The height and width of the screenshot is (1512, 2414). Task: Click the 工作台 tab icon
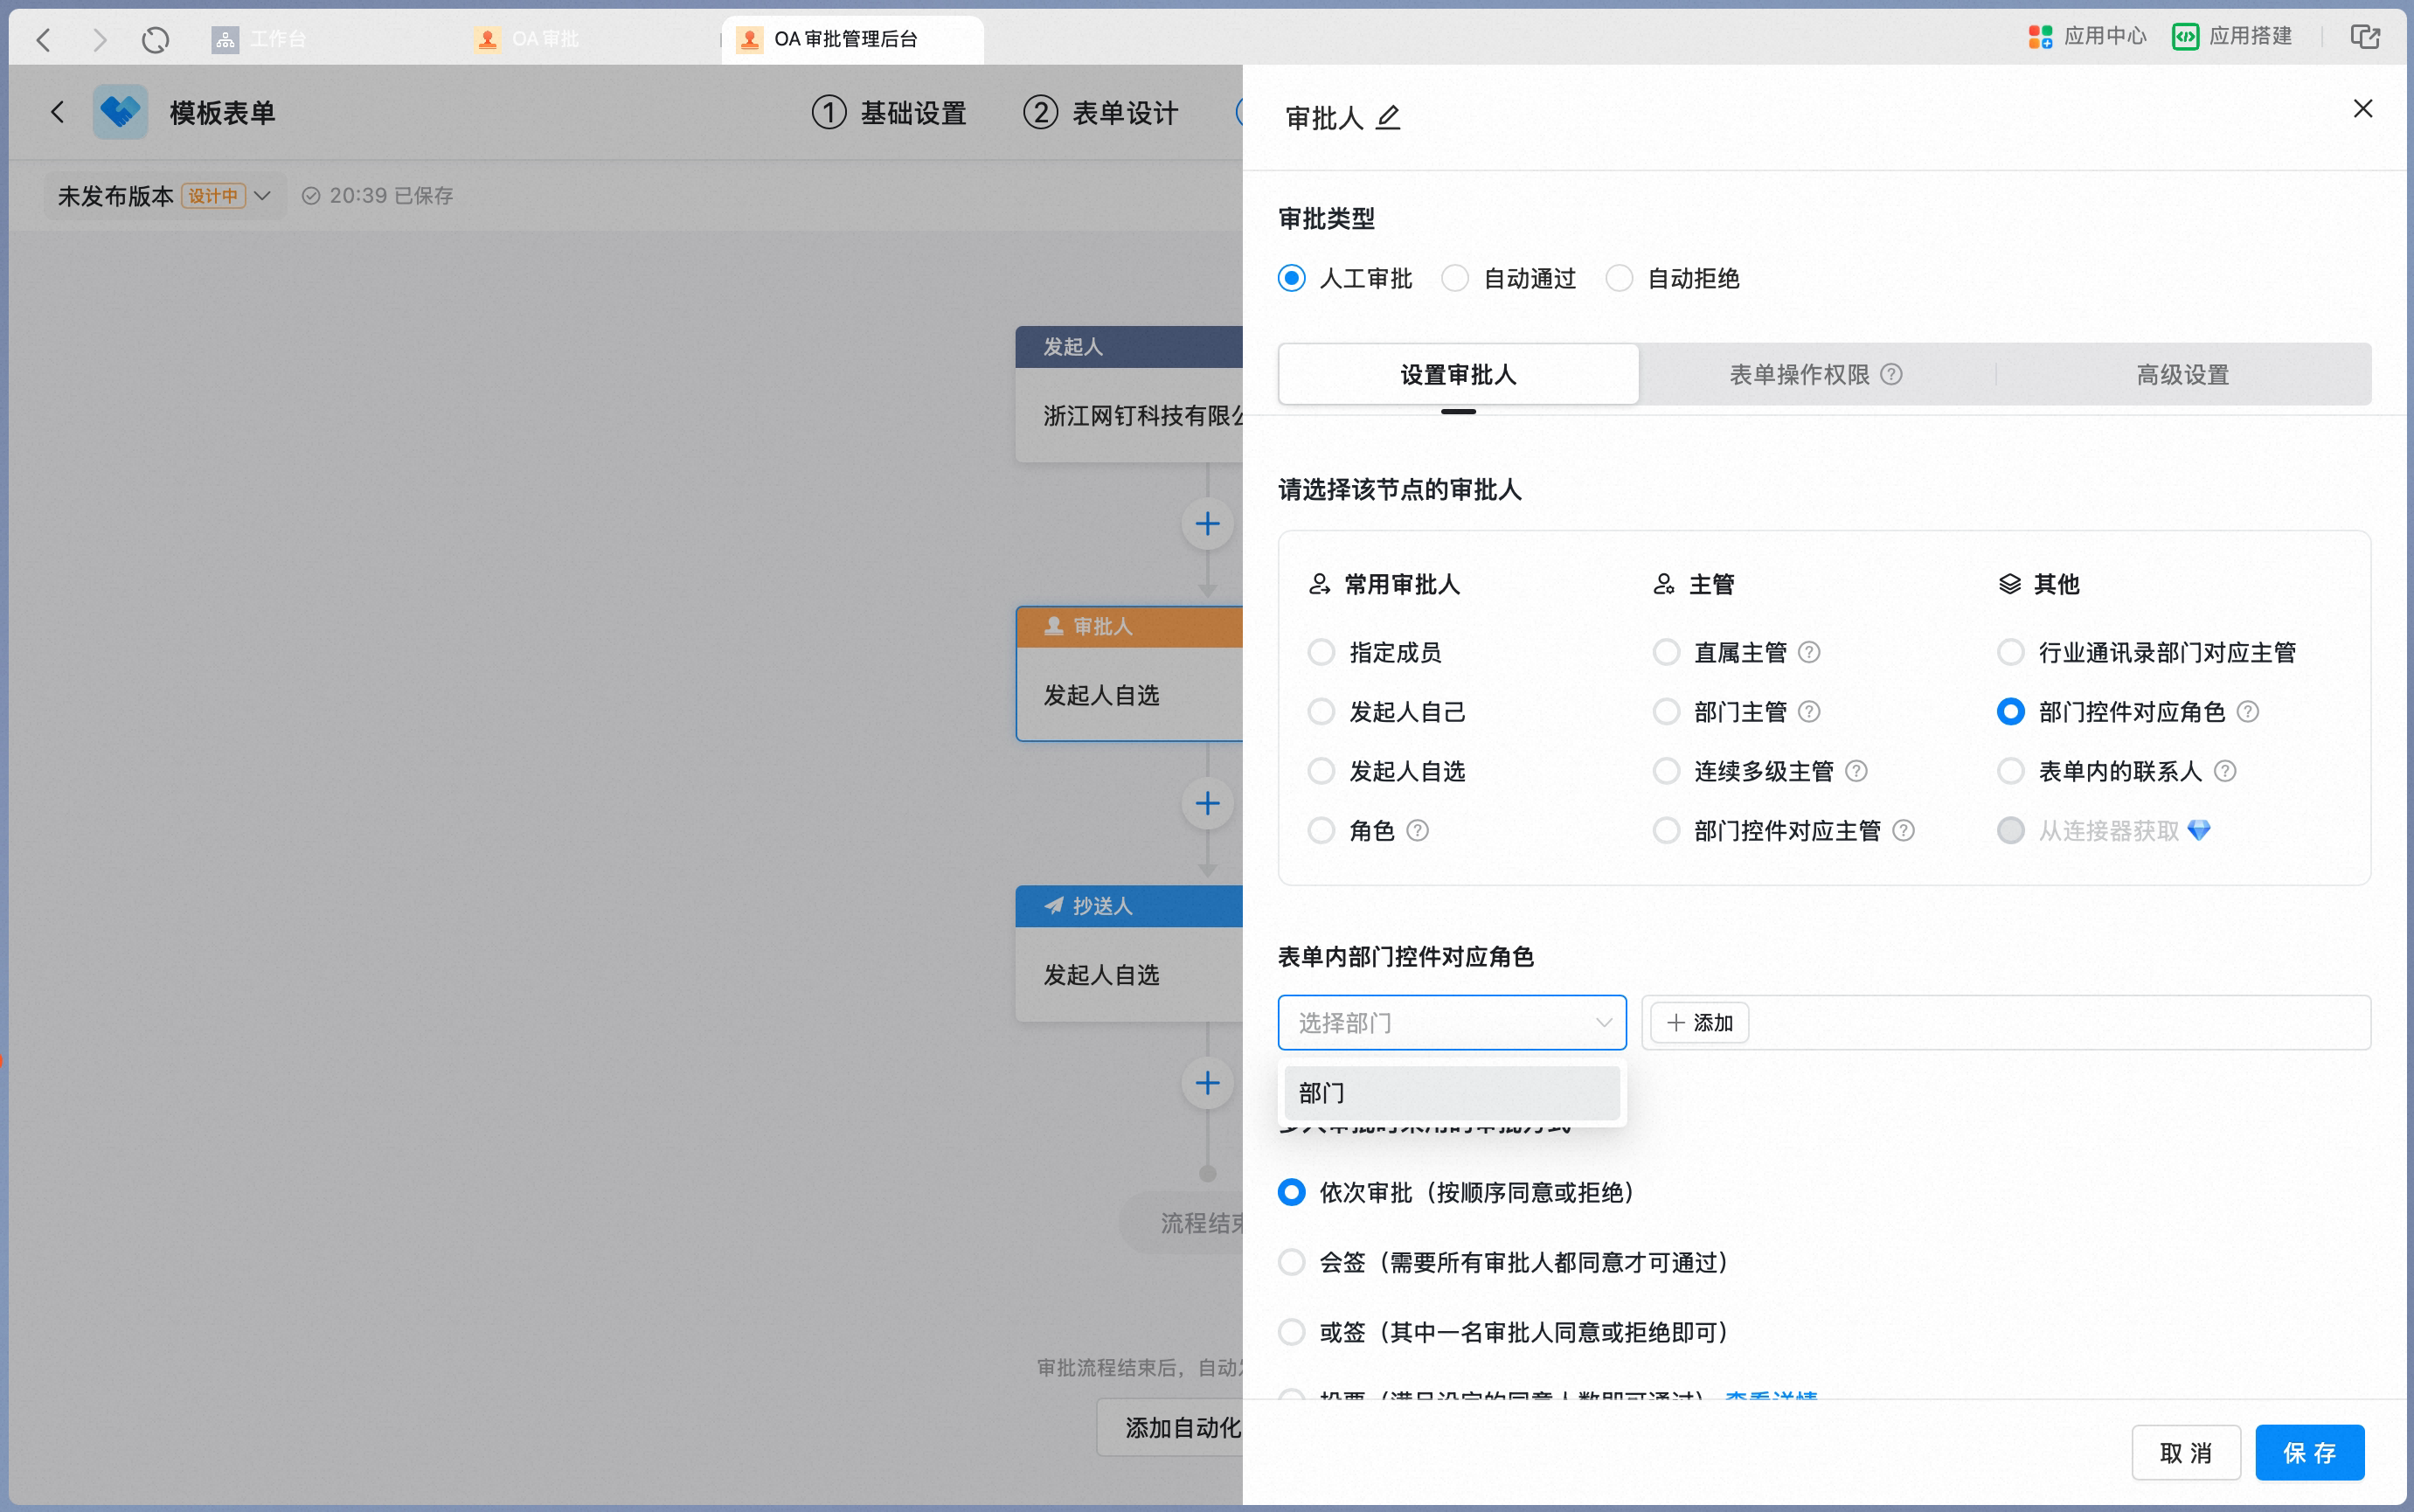pyautogui.click(x=225, y=39)
